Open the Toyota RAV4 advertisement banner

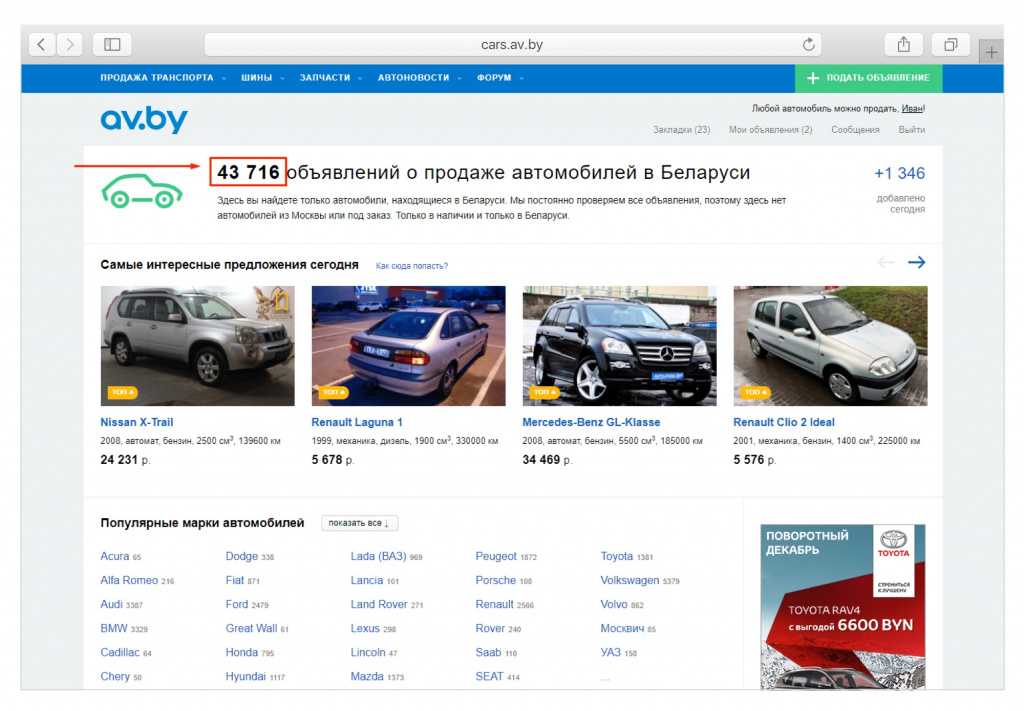click(842, 607)
